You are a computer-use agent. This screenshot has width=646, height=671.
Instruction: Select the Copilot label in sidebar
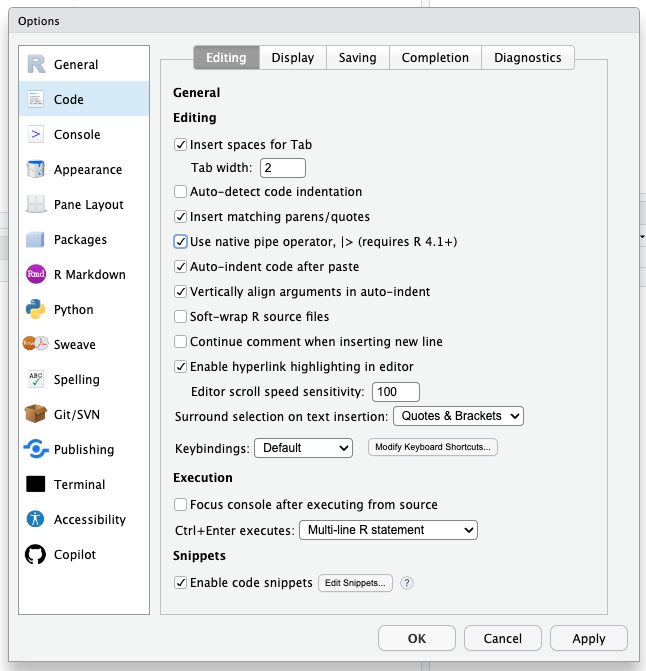(x=75, y=555)
